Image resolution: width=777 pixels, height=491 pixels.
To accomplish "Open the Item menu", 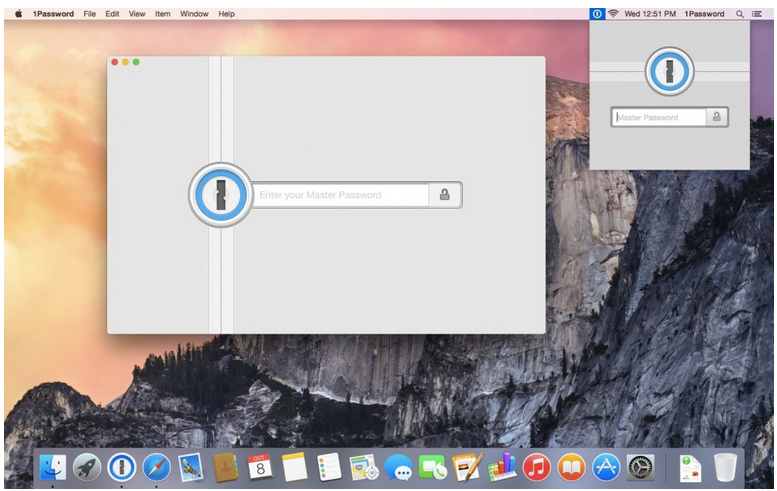I will click(x=163, y=14).
